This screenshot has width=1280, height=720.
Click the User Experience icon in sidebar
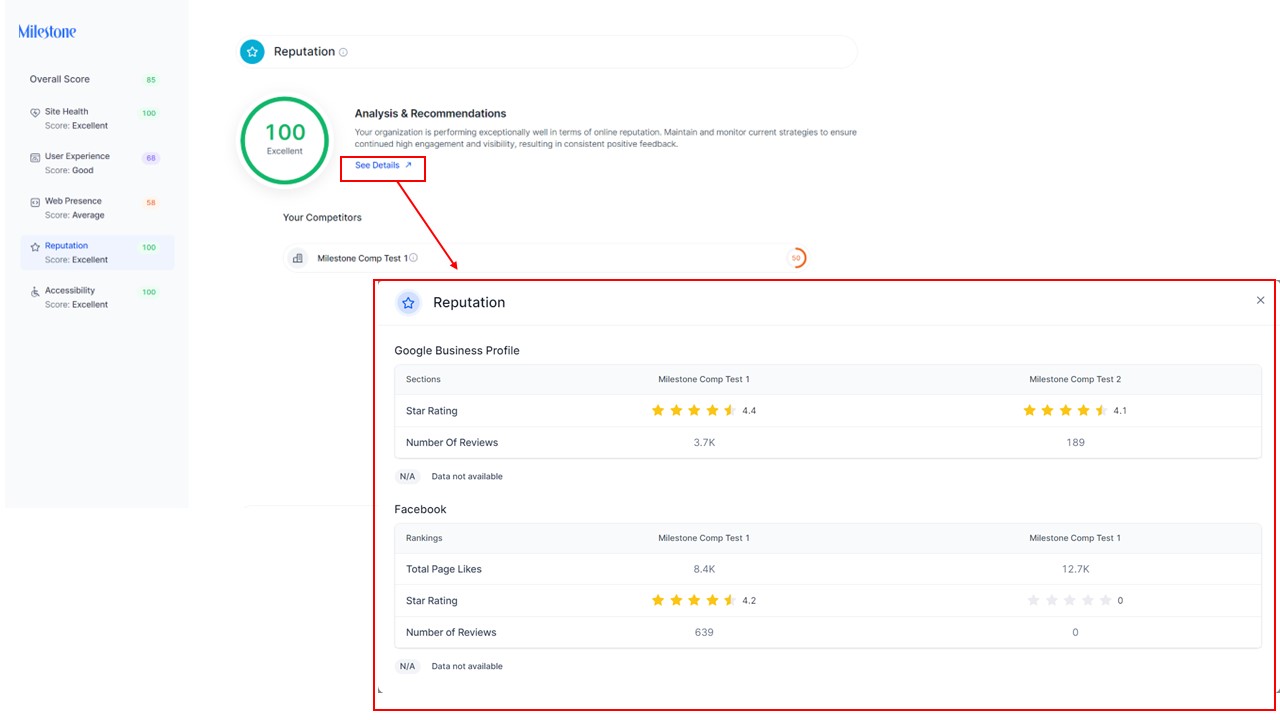(35, 157)
